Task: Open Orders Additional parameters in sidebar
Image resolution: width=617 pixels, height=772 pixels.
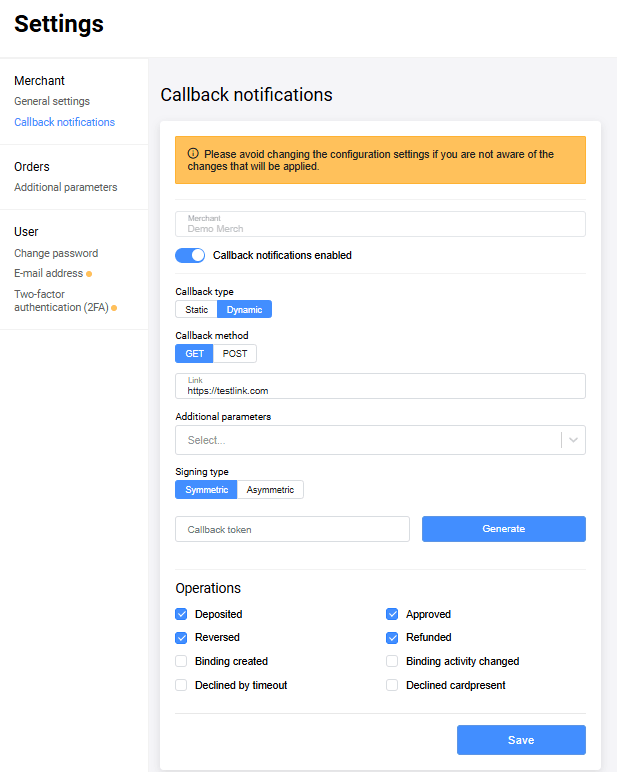Action: pyautogui.click(x=65, y=187)
